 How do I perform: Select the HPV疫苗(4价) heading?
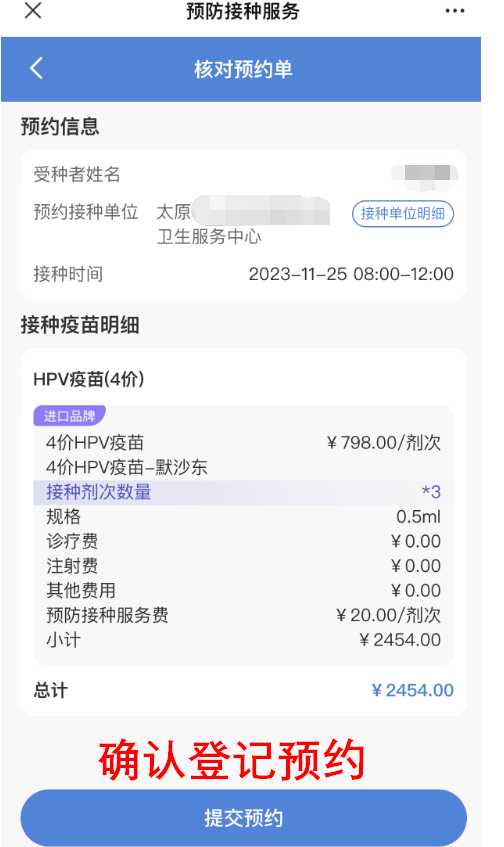[89, 379]
